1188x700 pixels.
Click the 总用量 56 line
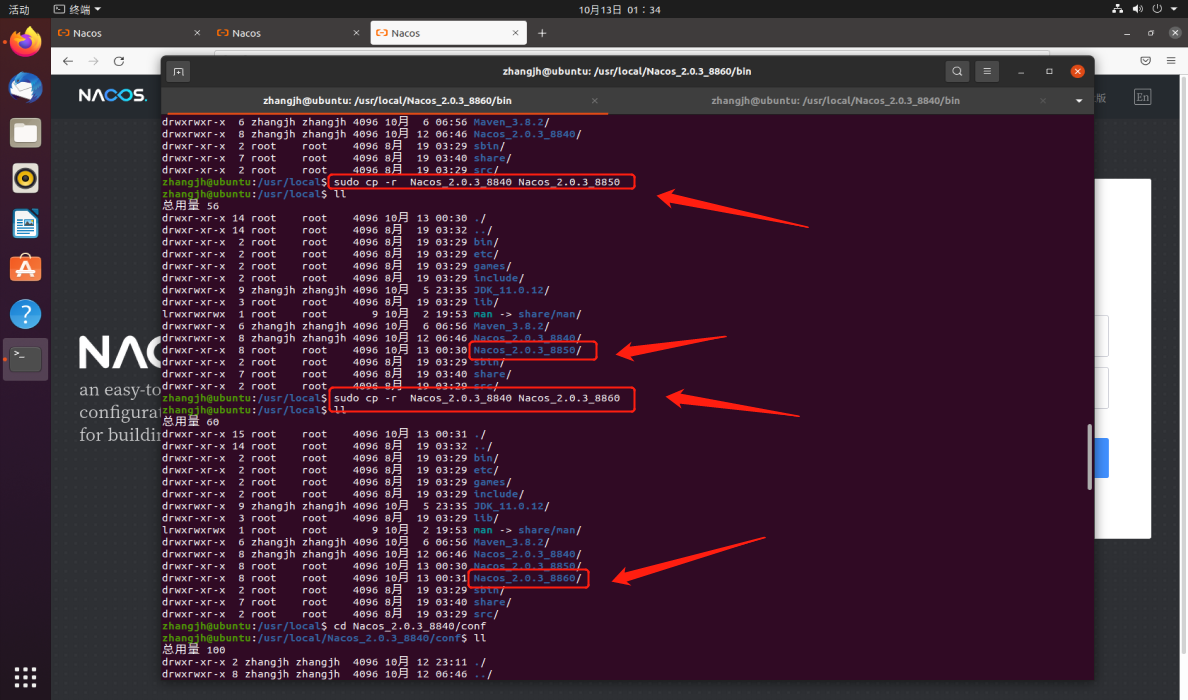pyautogui.click(x=191, y=205)
